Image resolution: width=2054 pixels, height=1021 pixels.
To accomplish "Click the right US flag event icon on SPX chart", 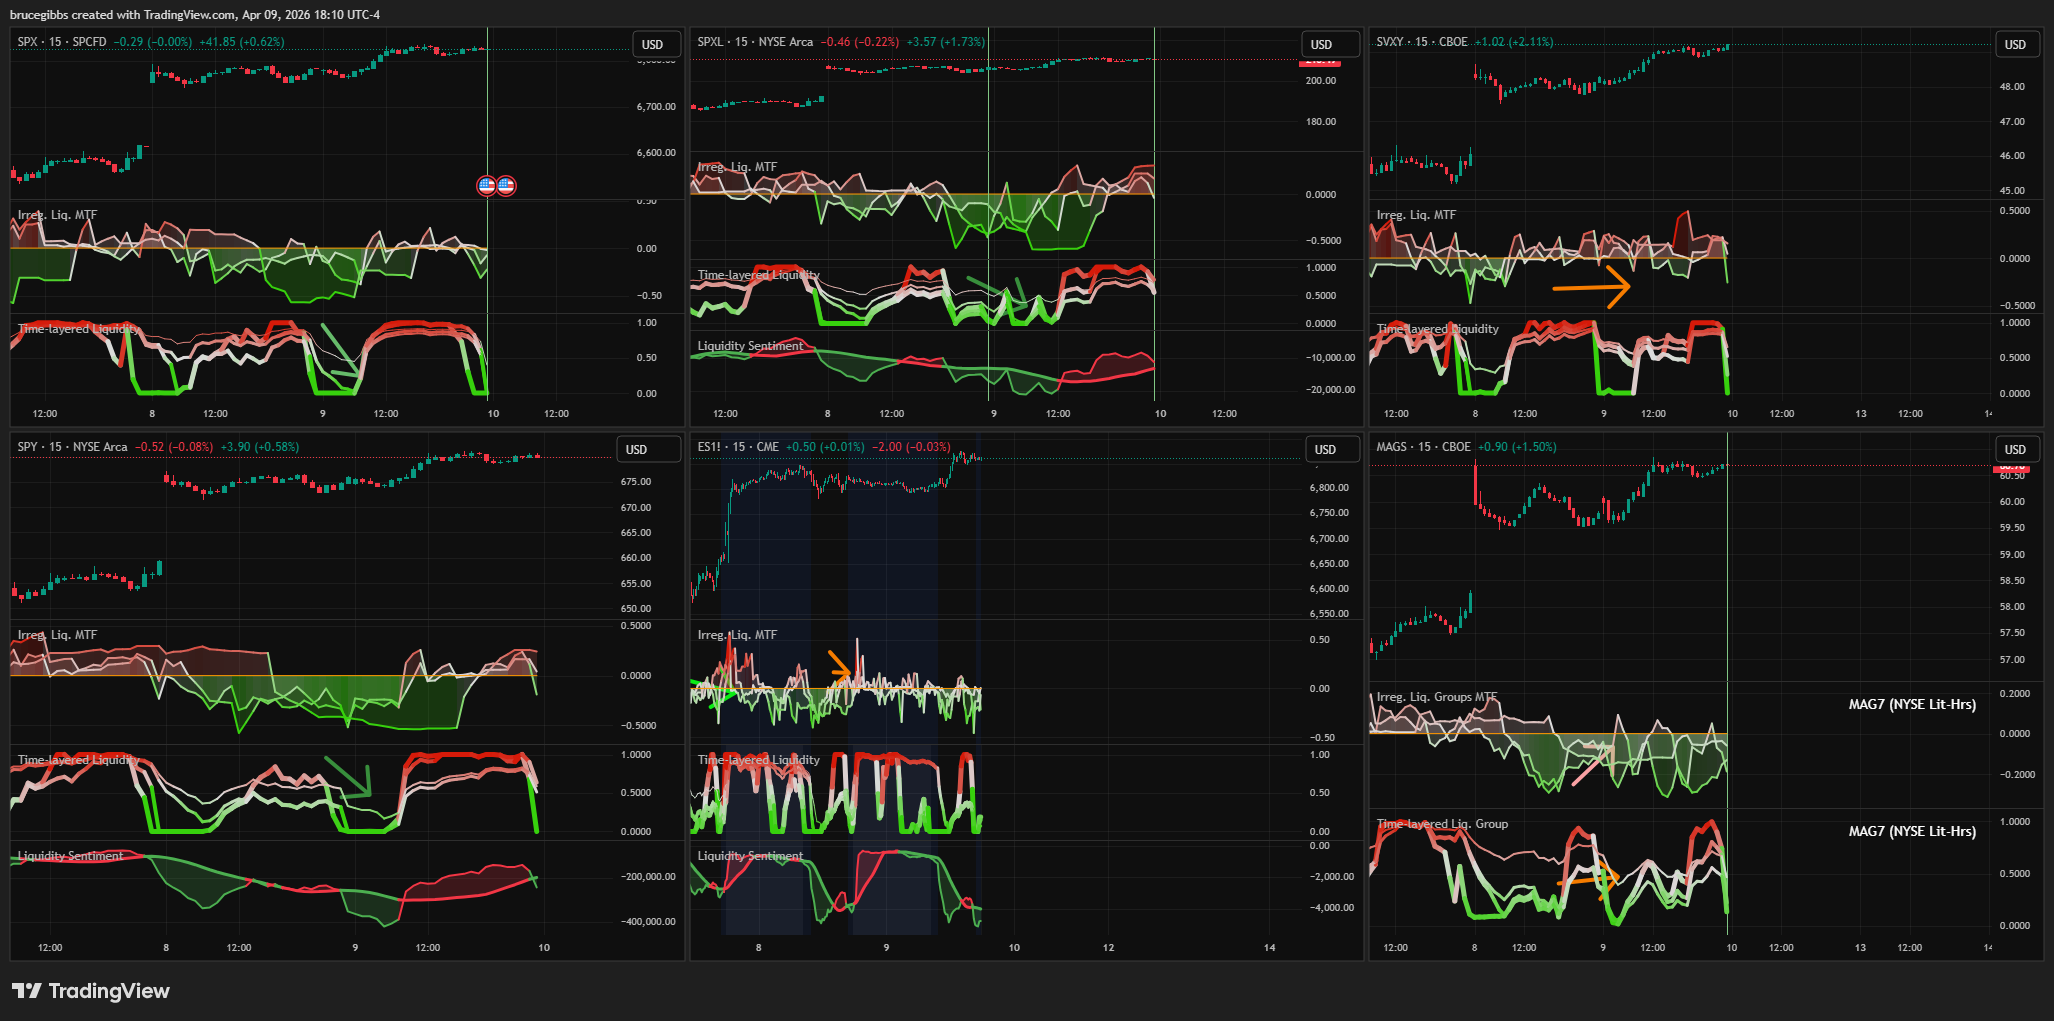I will coord(506,185).
